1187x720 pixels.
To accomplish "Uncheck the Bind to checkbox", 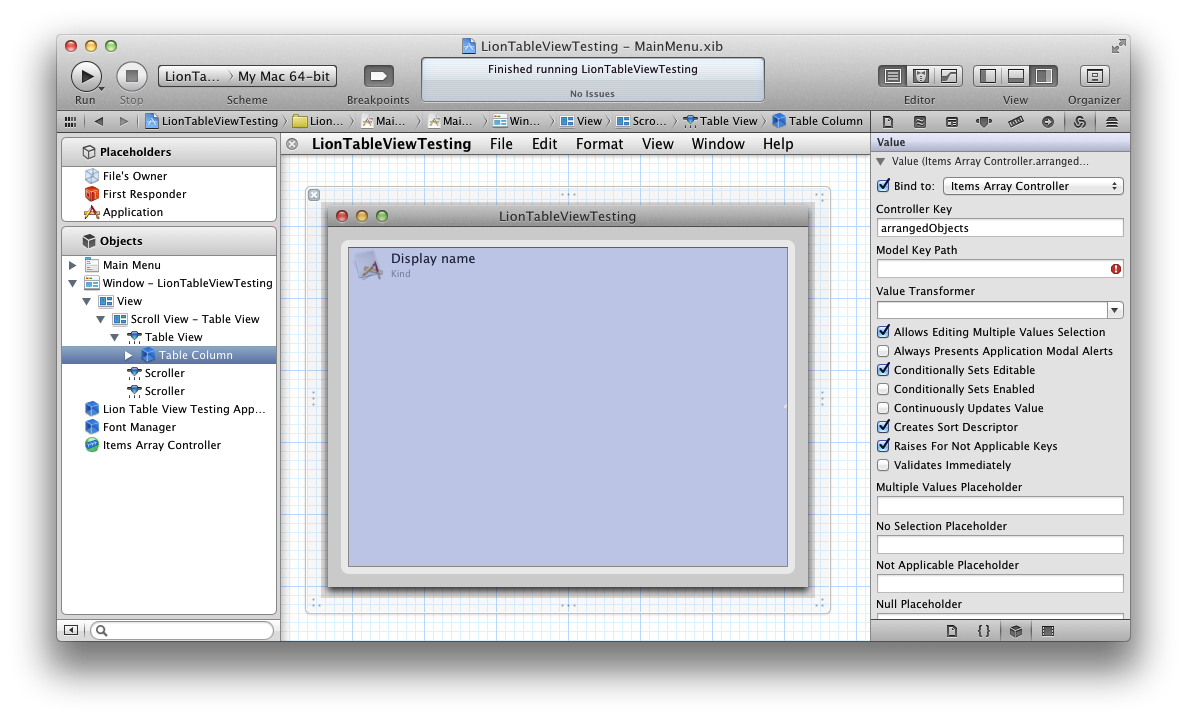I will (x=883, y=185).
